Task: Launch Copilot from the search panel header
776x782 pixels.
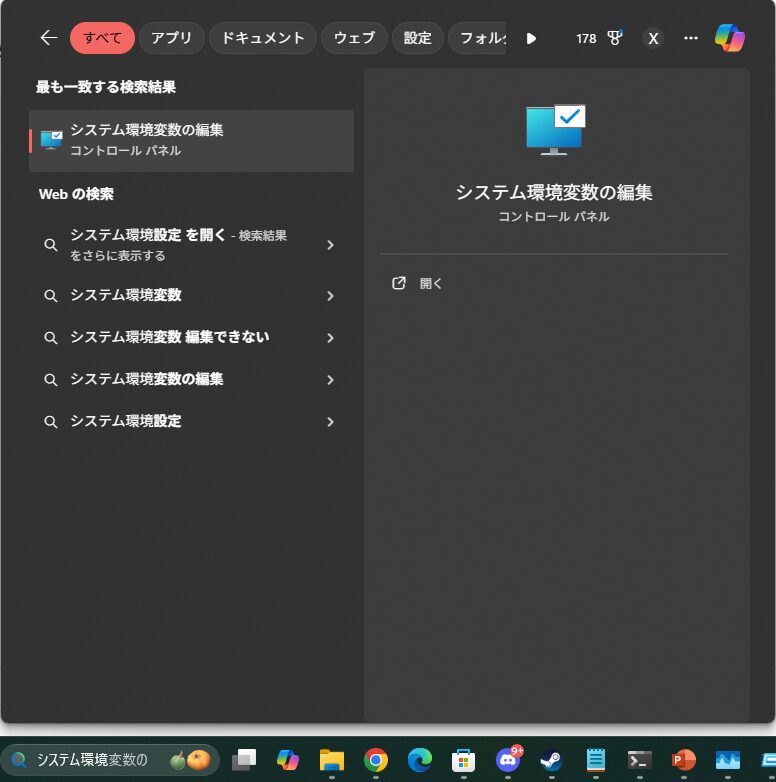Action: click(730, 38)
